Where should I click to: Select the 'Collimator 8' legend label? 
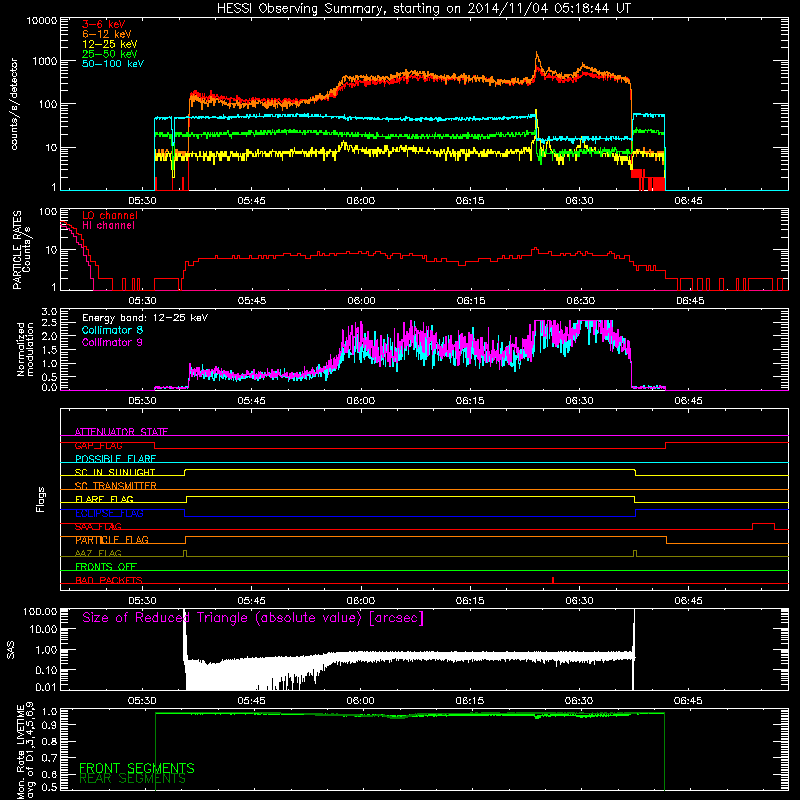pyautogui.click(x=112, y=330)
